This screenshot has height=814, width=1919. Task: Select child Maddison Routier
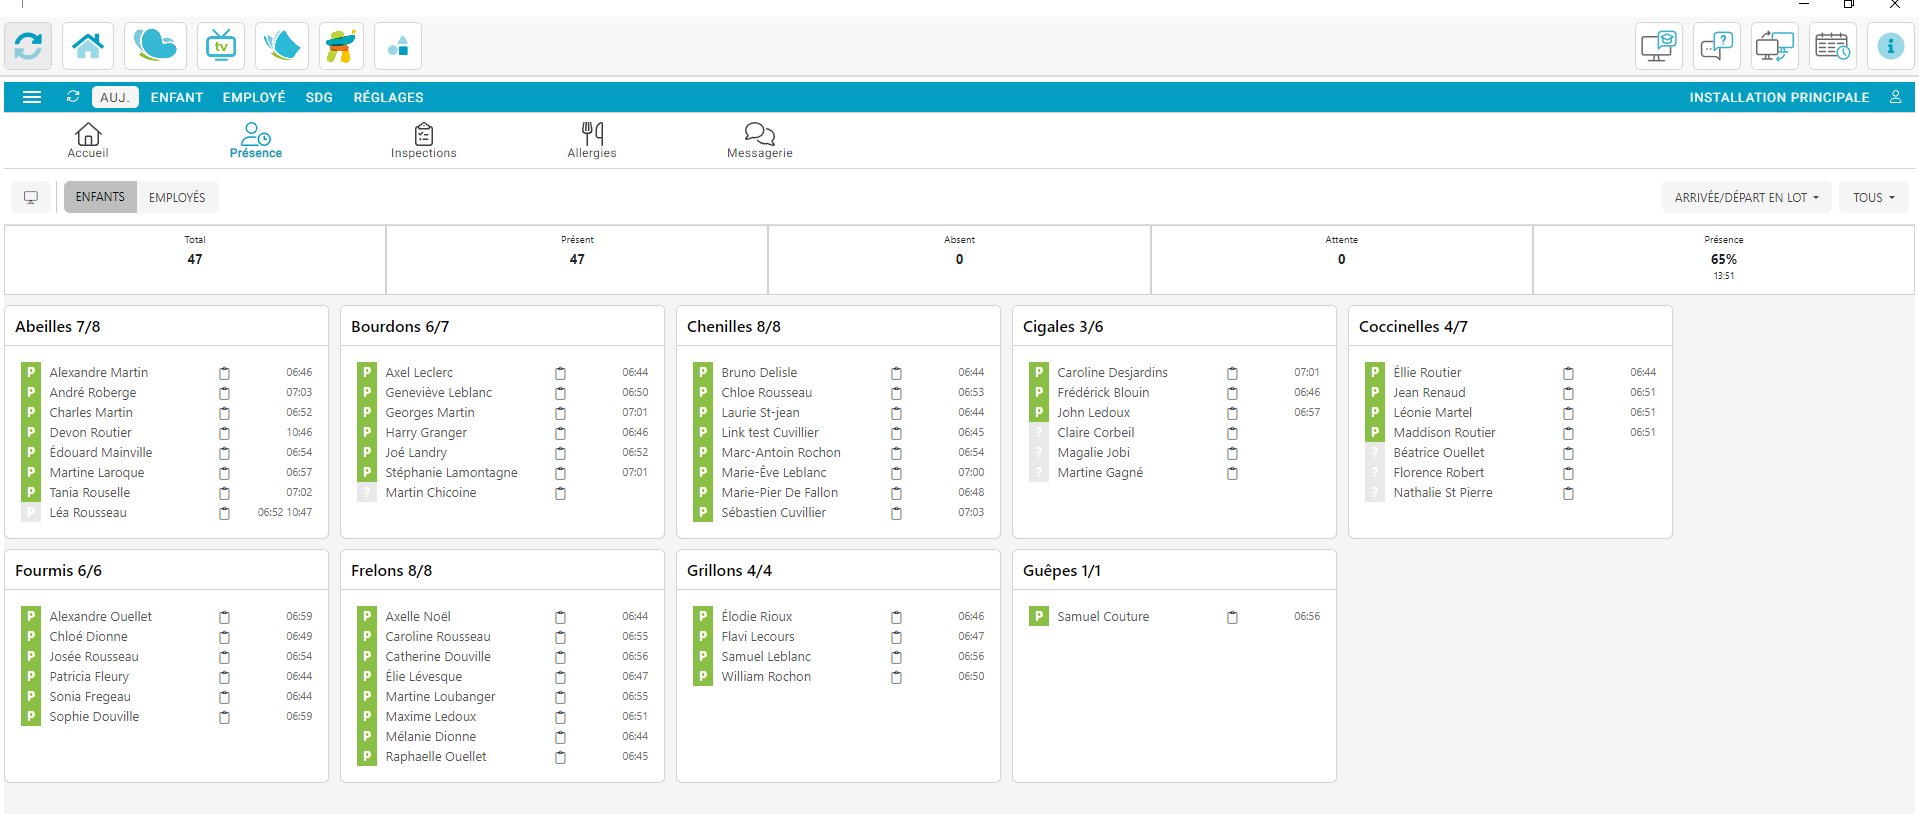tap(1444, 432)
